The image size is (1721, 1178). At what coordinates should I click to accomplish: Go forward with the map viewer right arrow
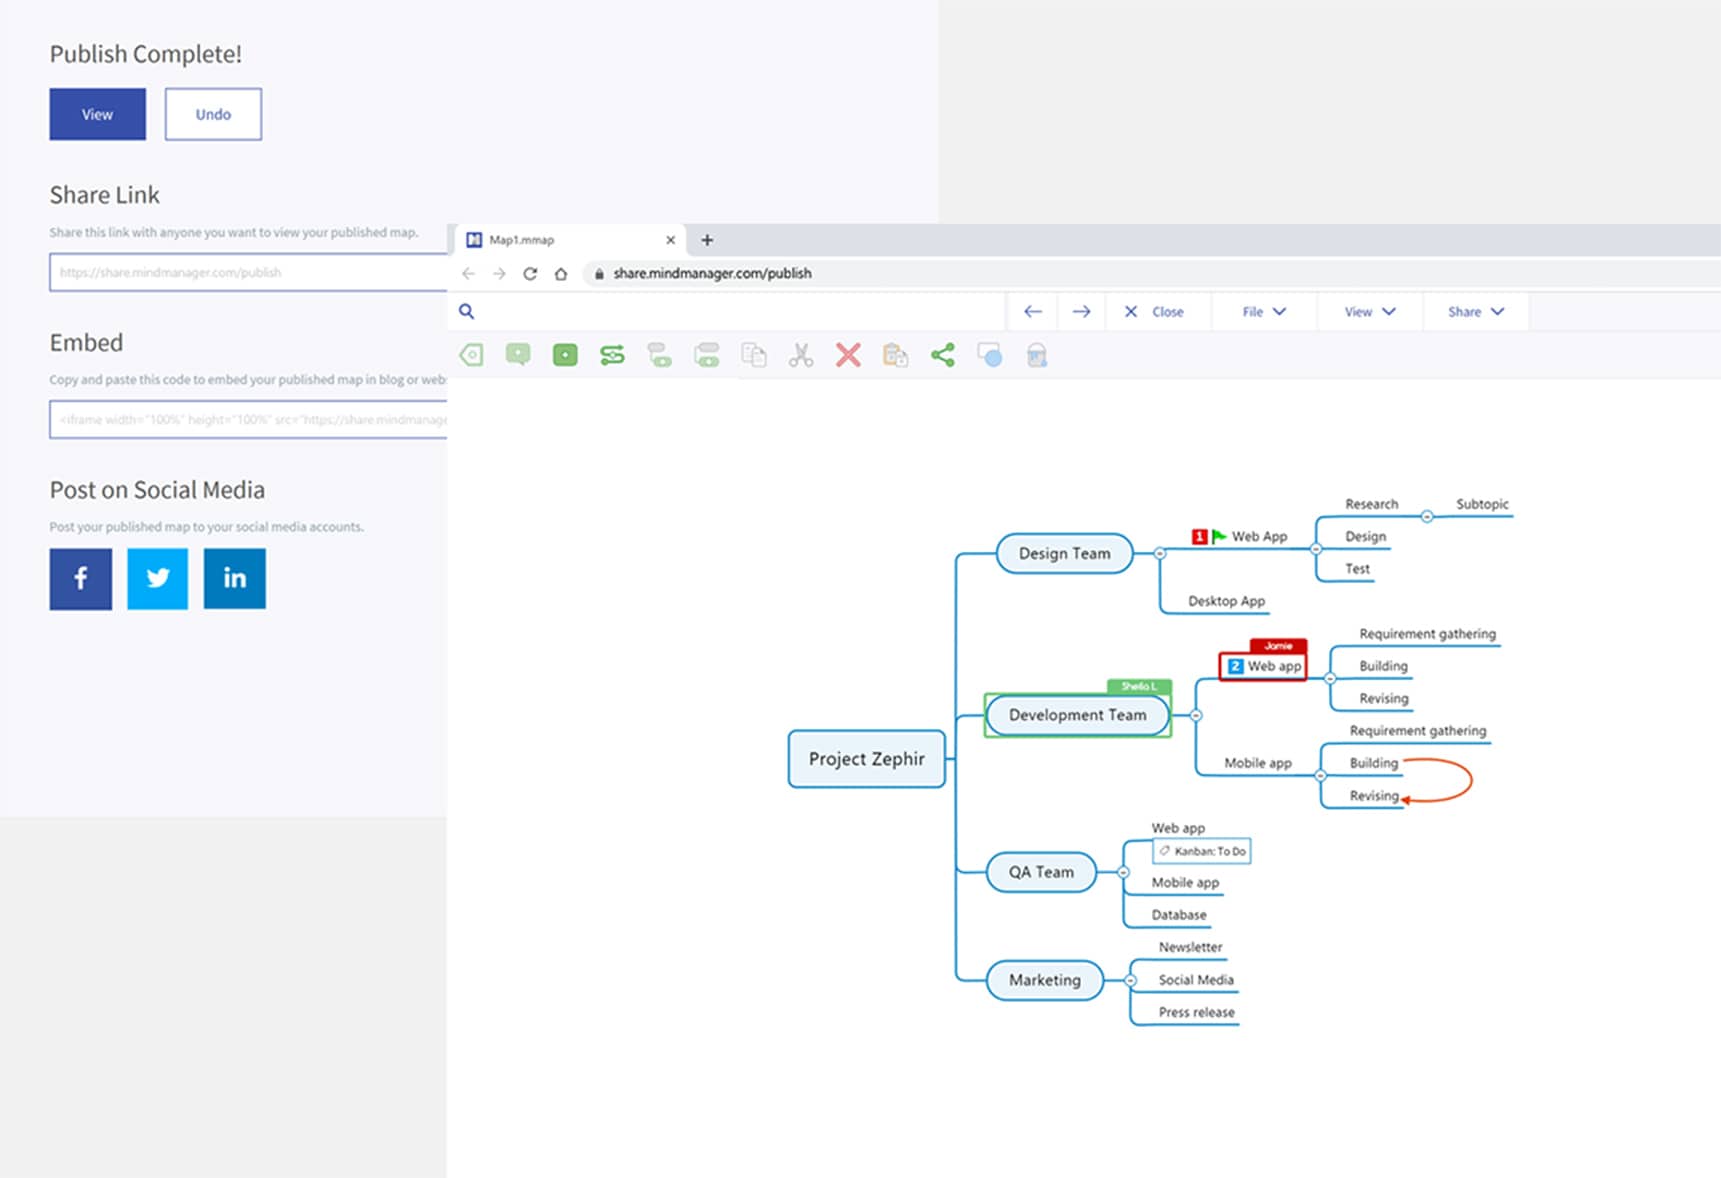tap(1081, 312)
